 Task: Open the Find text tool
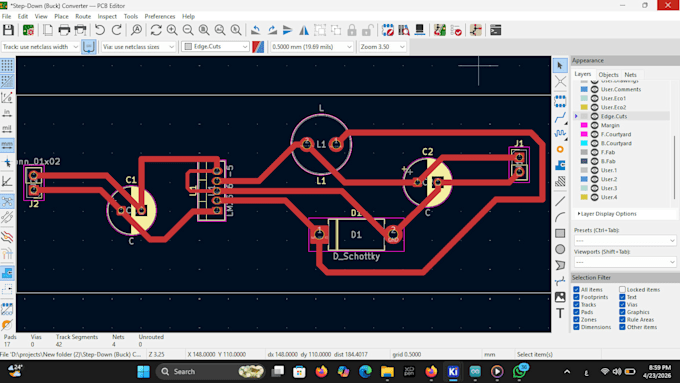136,30
